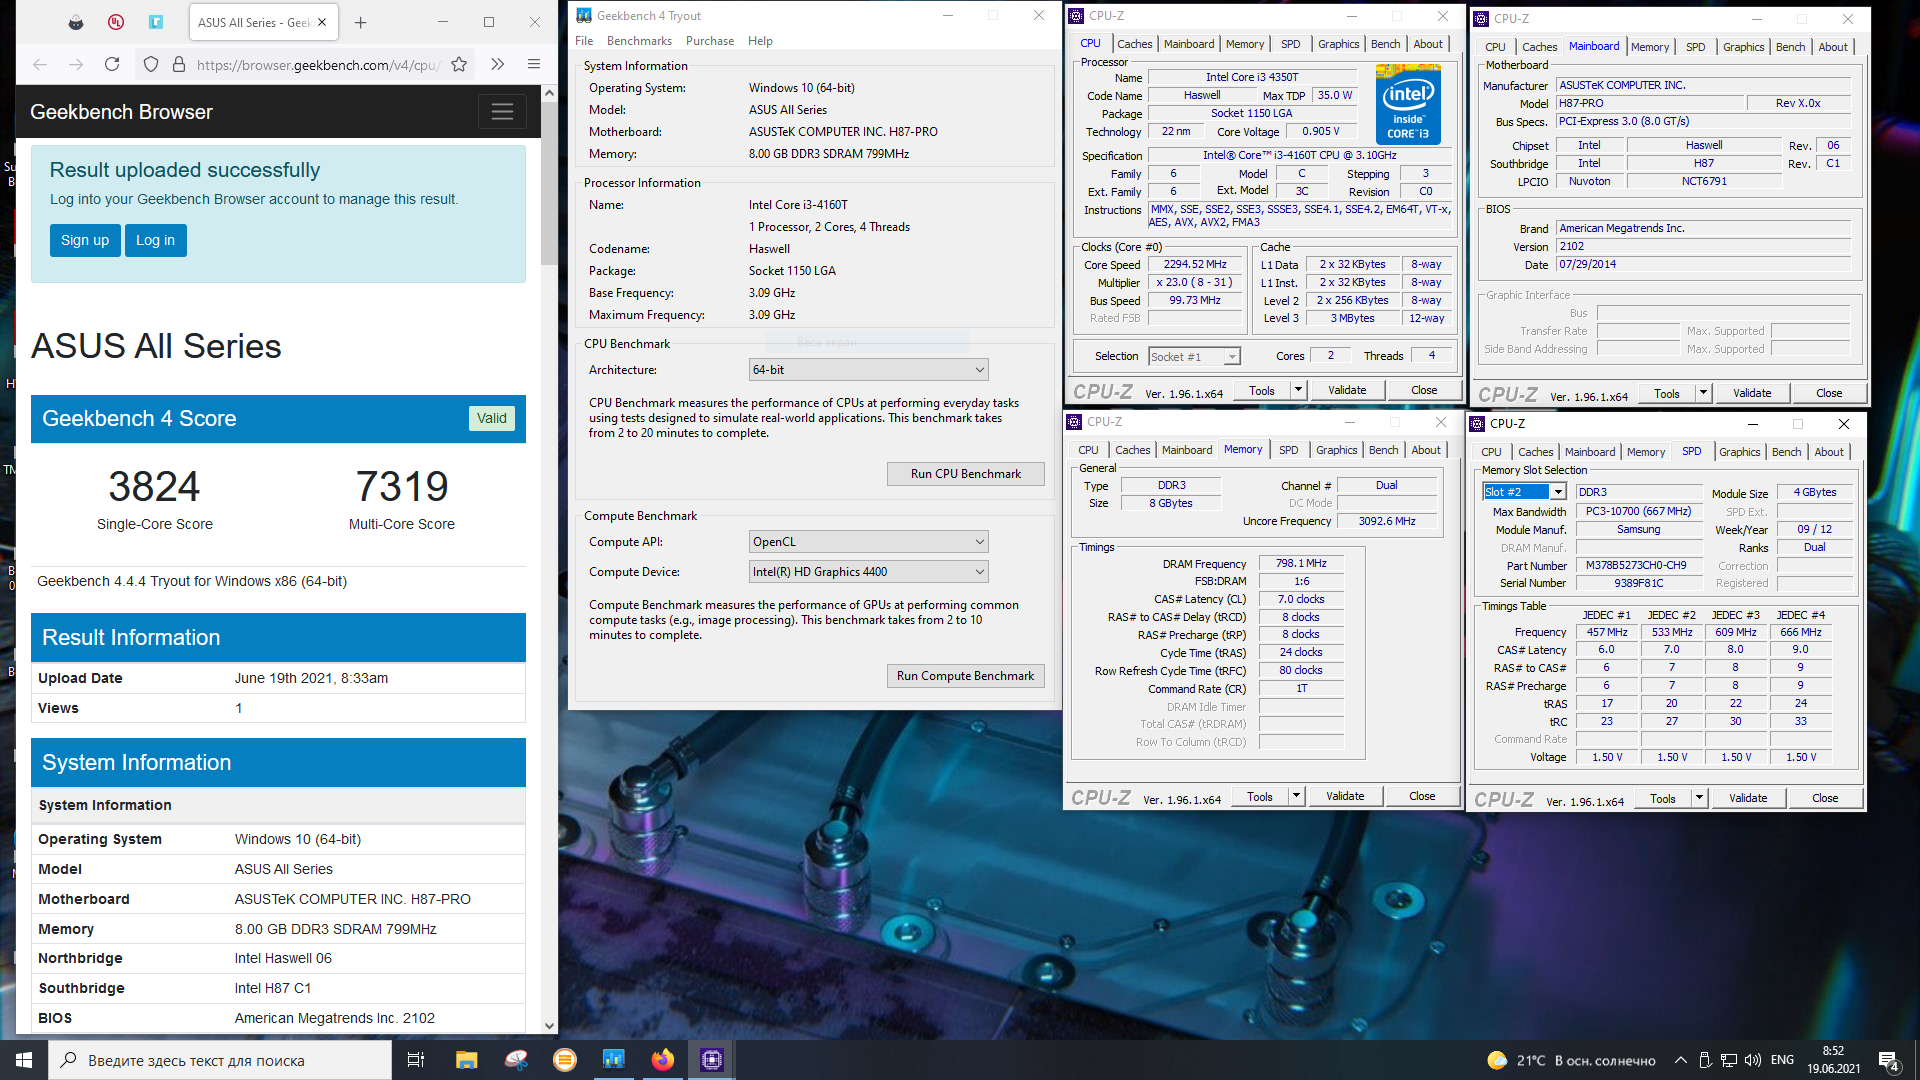Click the Sign up button
Image resolution: width=1920 pixels, height=1080 pixels.
tap(85, 240)
